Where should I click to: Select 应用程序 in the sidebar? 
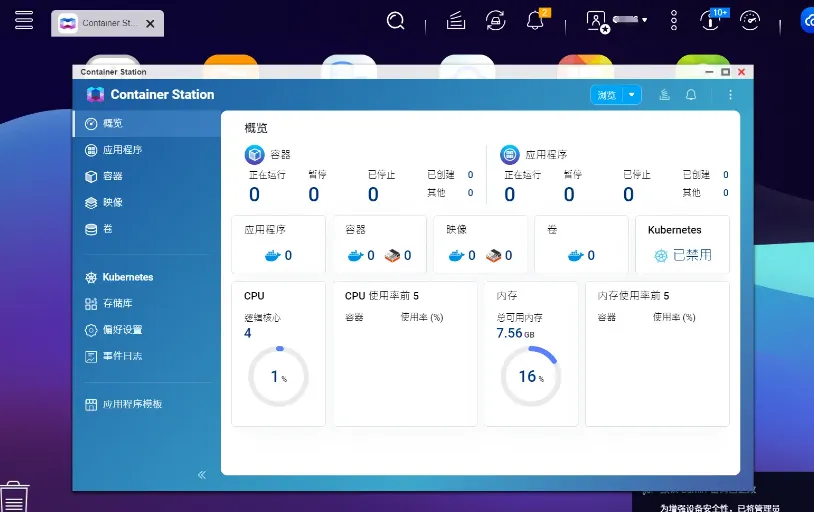[x=147, y=150]
